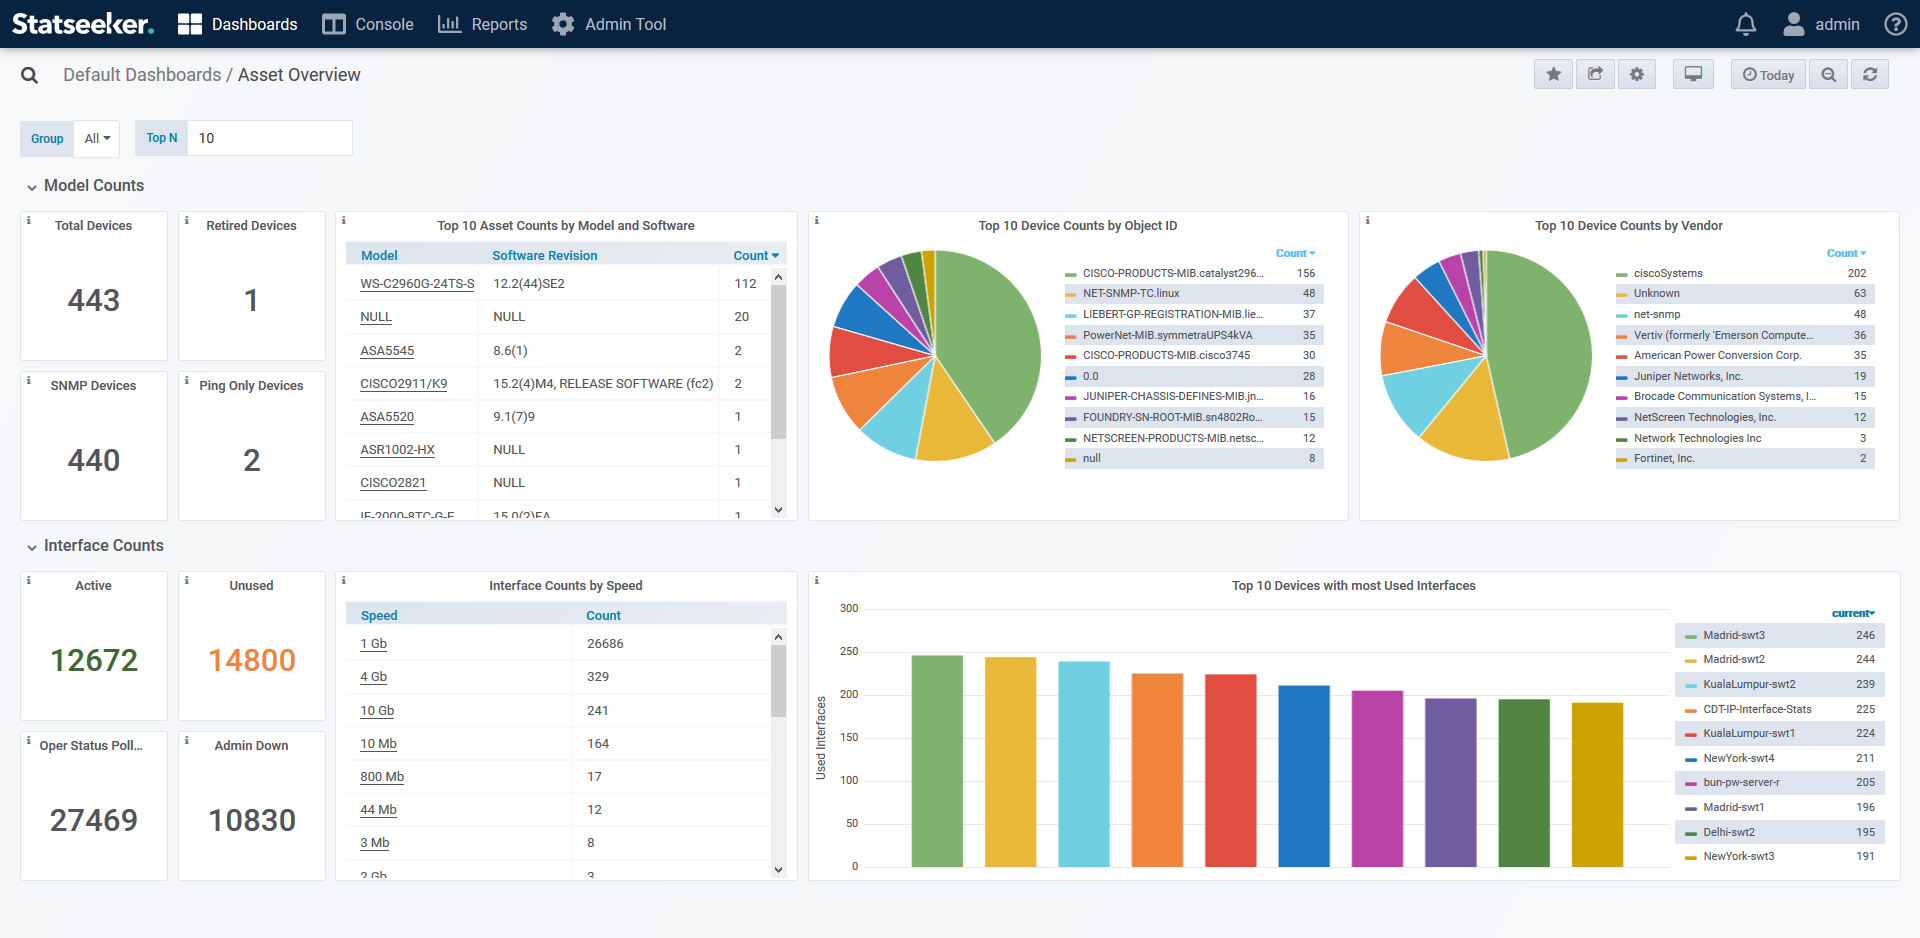
Task: Click scrollbar thumb in speed table
Action: point(778,681)
